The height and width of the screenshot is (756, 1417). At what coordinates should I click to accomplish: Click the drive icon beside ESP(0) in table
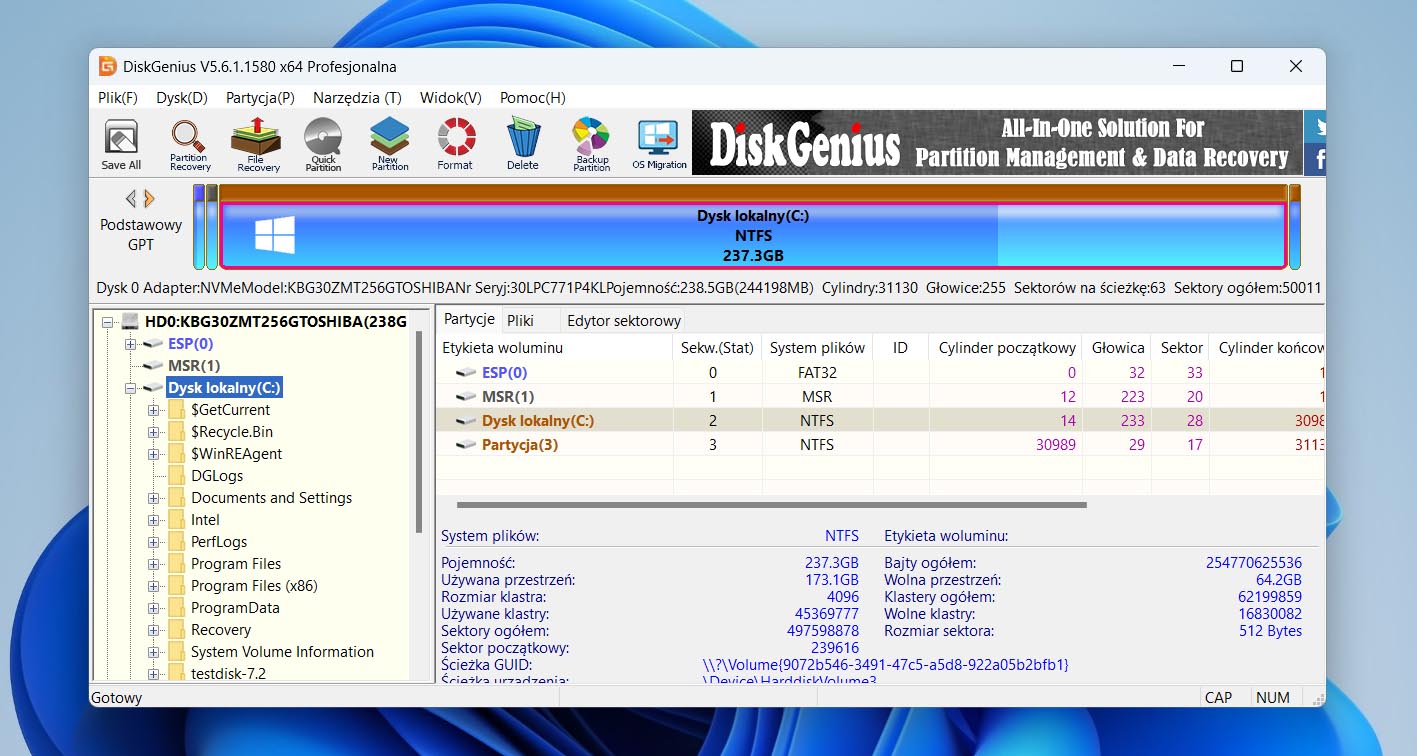click(x=466, y=373)
